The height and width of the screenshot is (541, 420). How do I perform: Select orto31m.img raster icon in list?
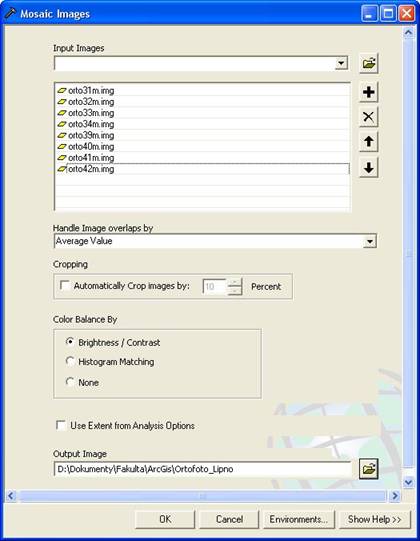click(62, 91)
